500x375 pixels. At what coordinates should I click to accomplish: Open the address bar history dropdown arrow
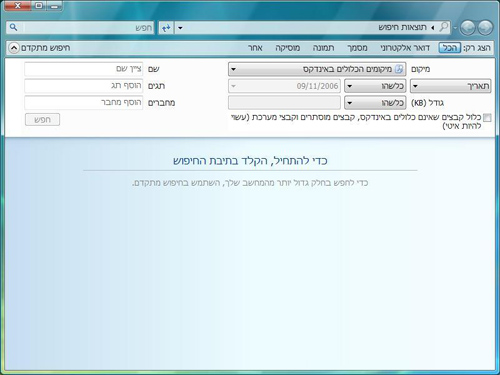pos(180,28)
